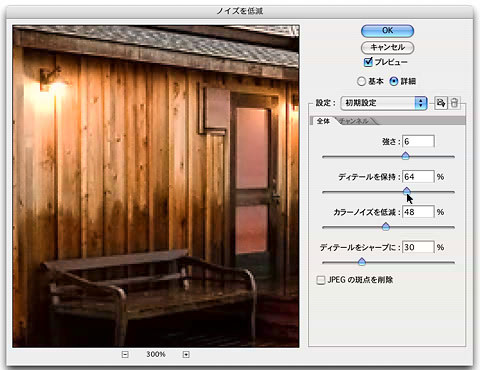Switch to the チャンネル tab
The width and height of the screenshot is (480, 370).
click(354, 121)
